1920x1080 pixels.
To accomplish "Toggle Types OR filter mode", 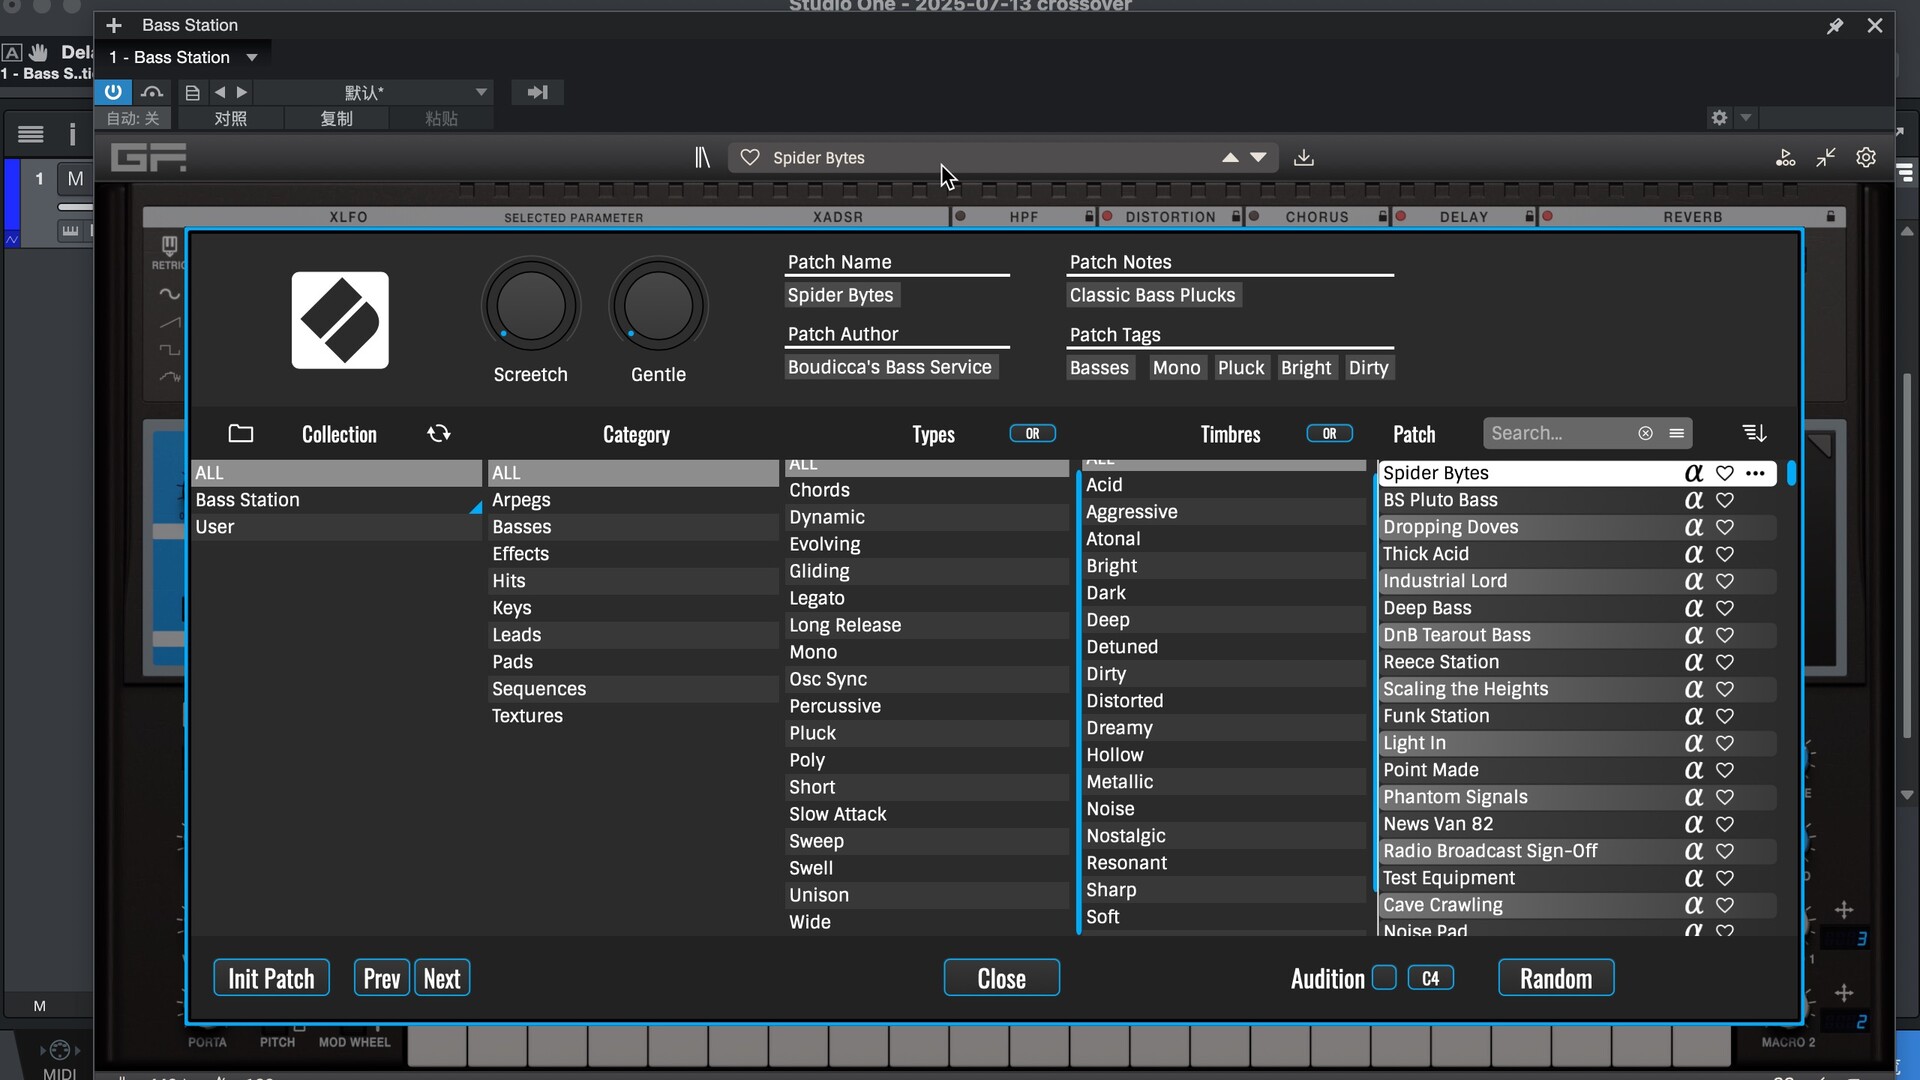I will (1032, 433).
